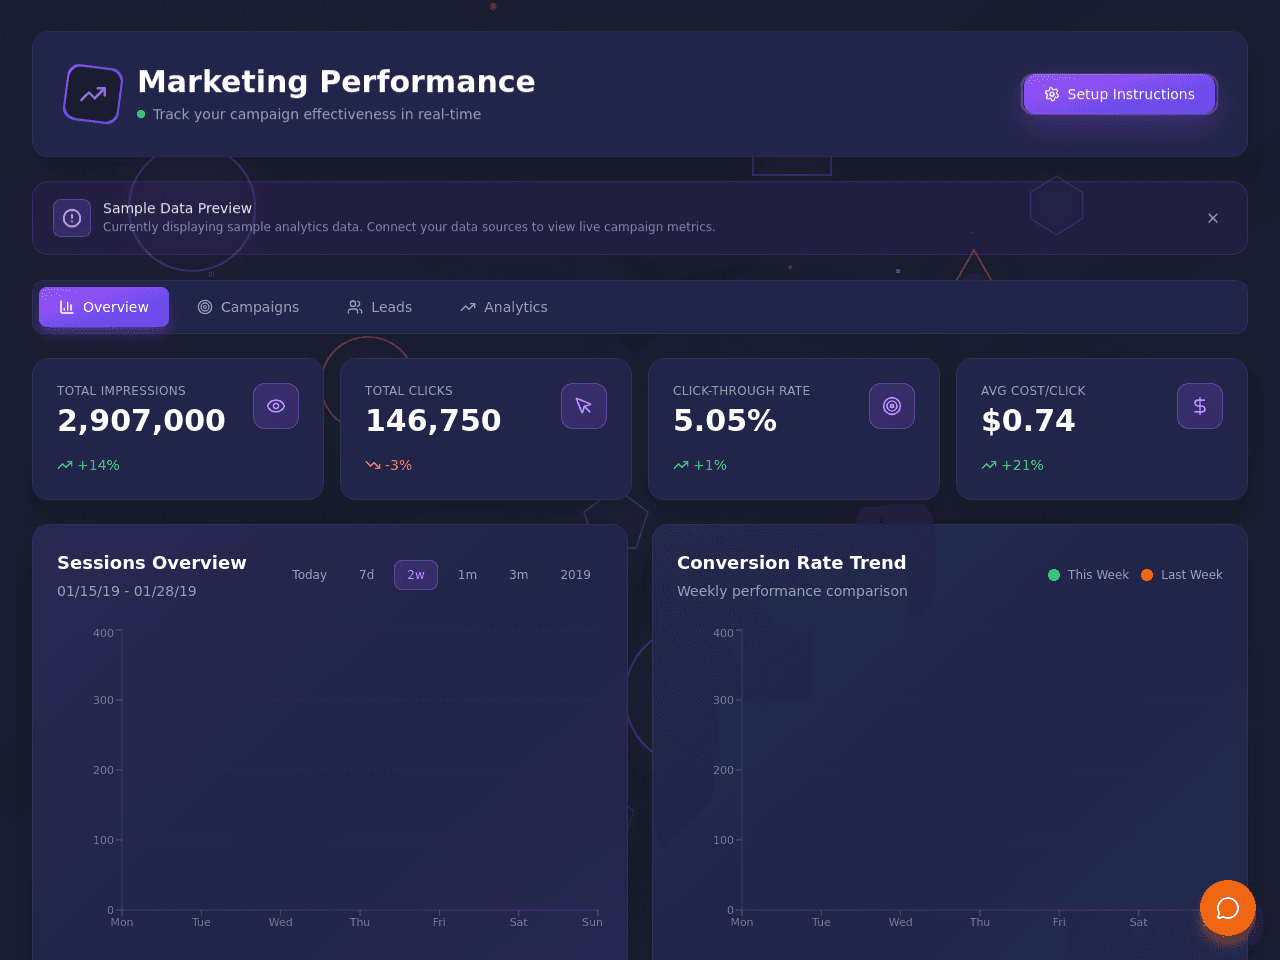
Task: Open the Leads tab
Action: coord(380,307)
